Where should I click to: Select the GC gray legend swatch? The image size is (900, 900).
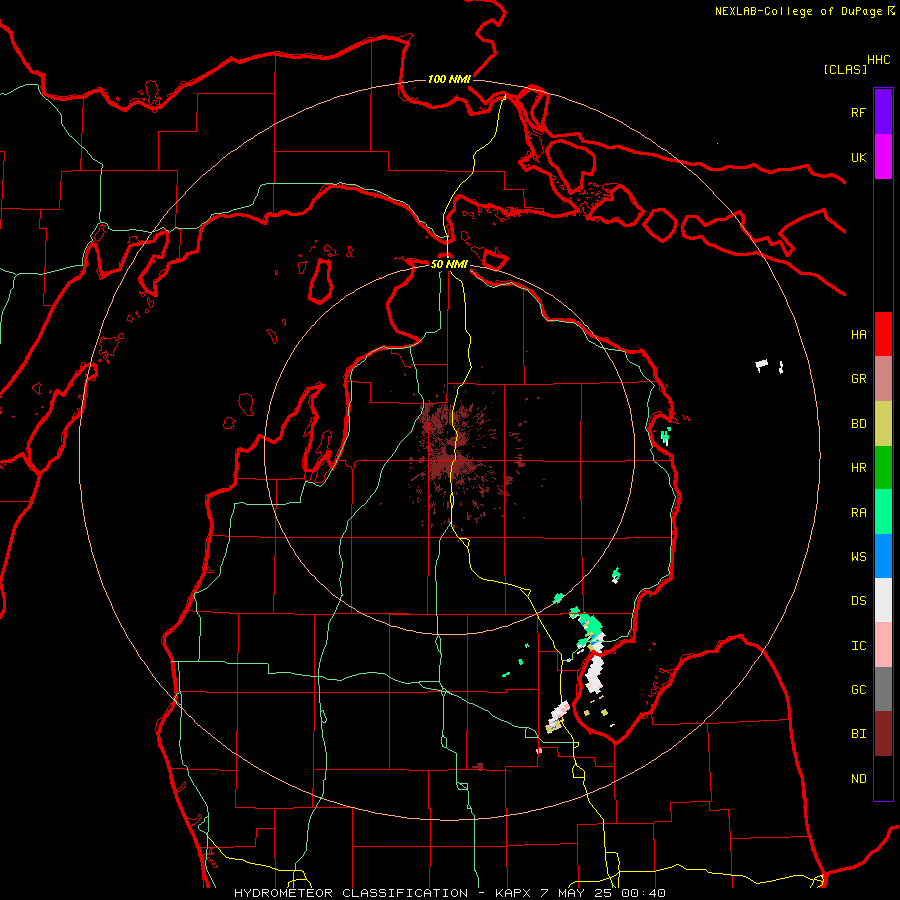(x=883, y=689)
